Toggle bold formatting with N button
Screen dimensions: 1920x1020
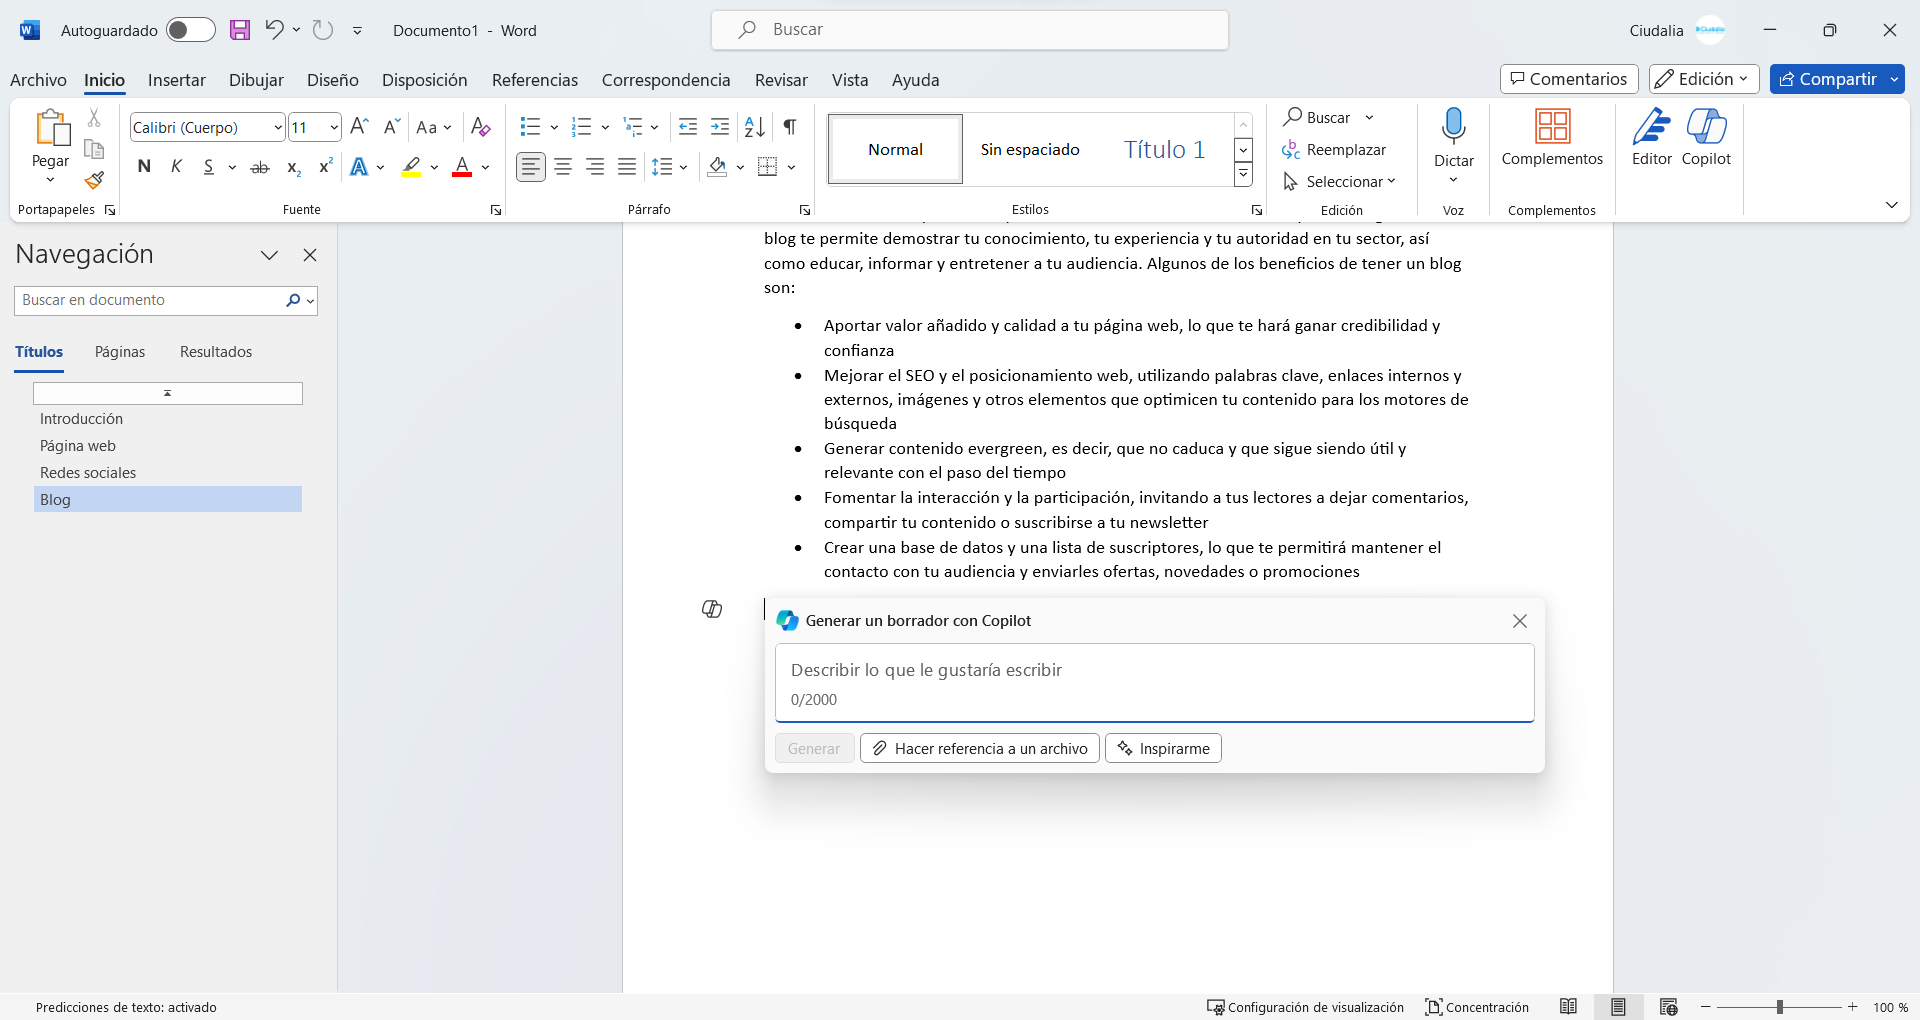tap(144, 167)
